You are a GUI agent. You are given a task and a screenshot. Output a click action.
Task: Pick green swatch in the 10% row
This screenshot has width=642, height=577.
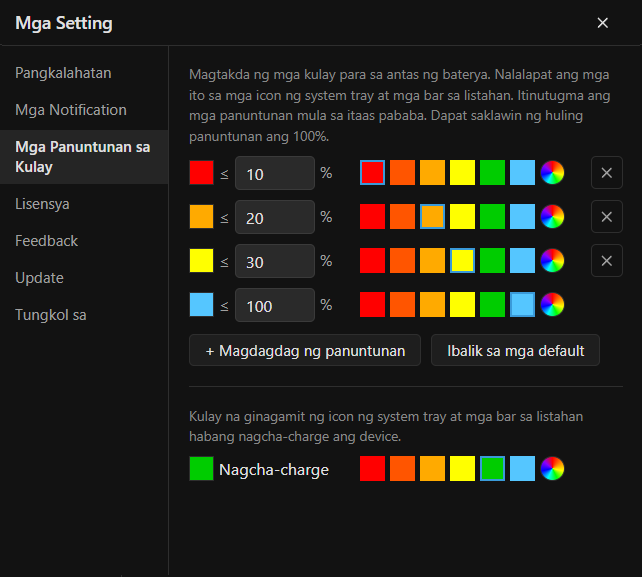[x=492, y=172]
